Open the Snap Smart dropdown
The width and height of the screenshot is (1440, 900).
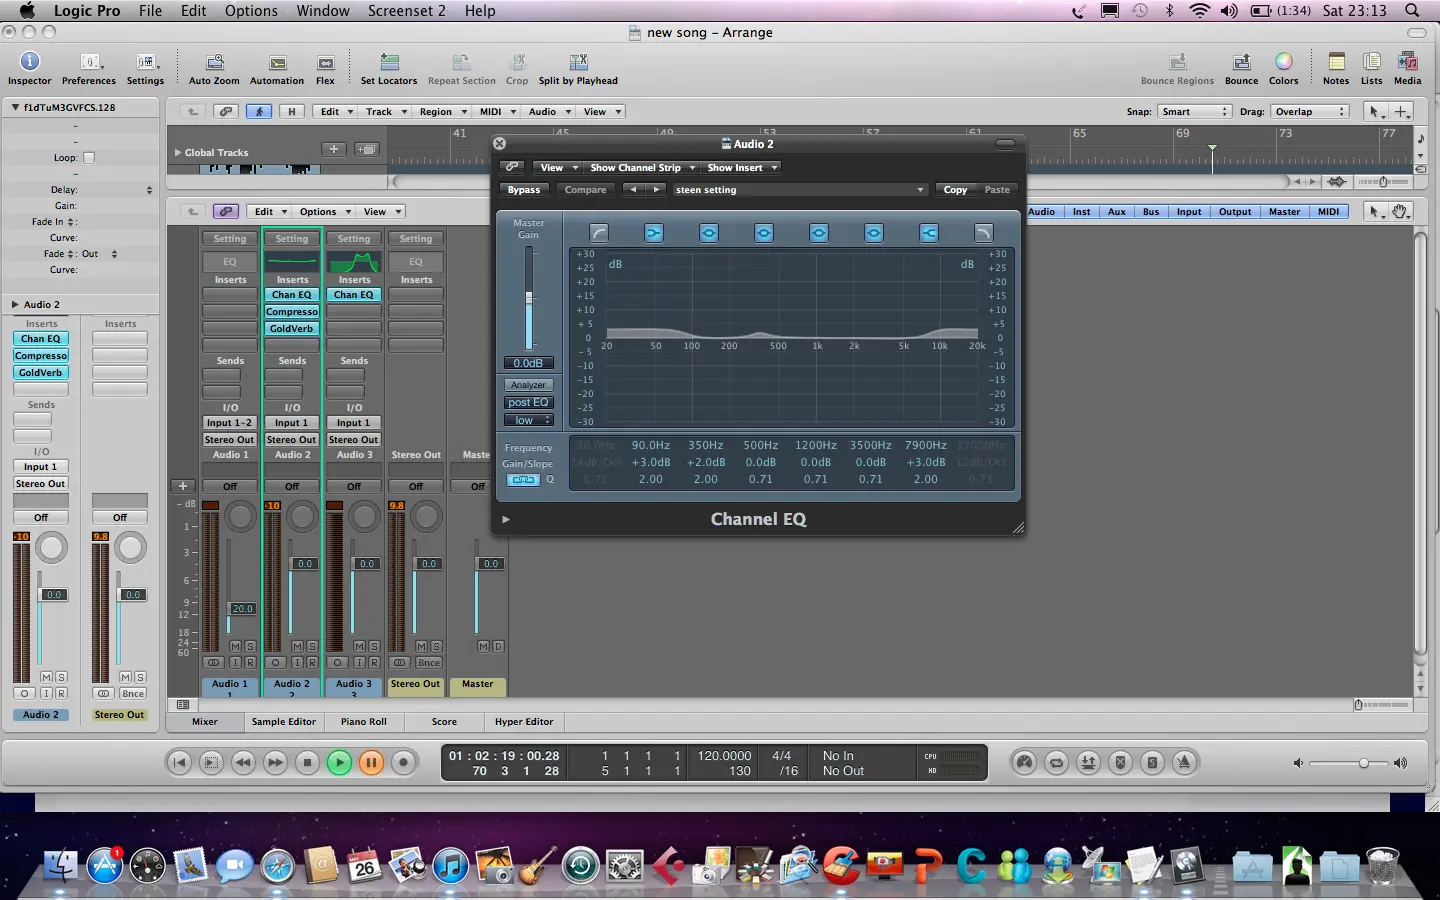pyautogui.click(x=1194, y=112)
